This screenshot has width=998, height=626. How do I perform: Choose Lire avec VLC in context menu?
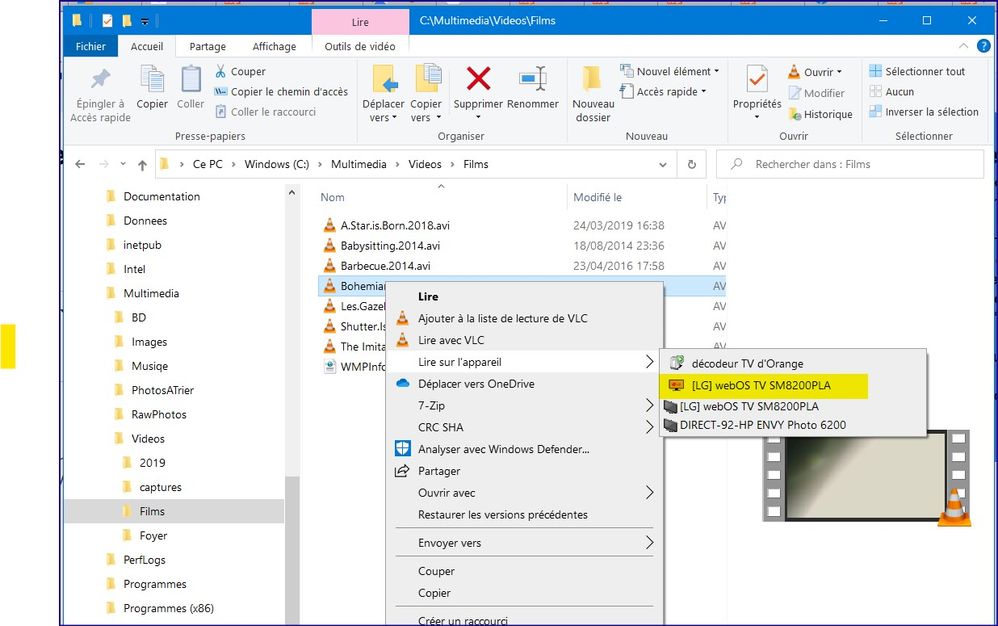pyautogui.click(x=451, y=340)
